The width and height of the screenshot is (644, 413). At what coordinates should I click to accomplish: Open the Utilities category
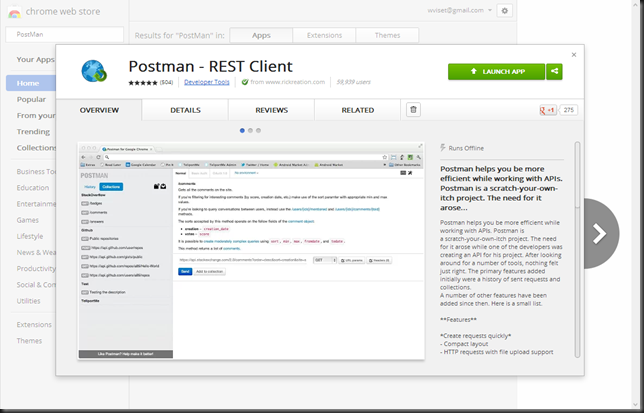tap(29, 301)
